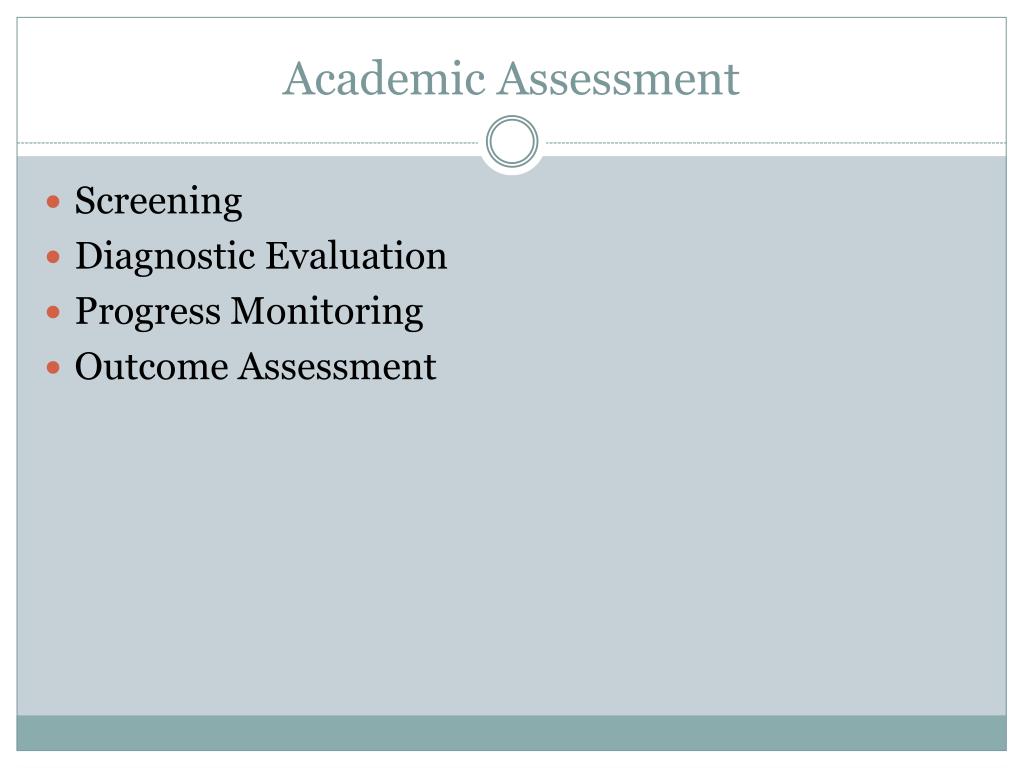This screenshot has height=768, width=1024.
Task: Click the orange bullet beside Outcome Assessment
Action: click(x=54, y=368)
